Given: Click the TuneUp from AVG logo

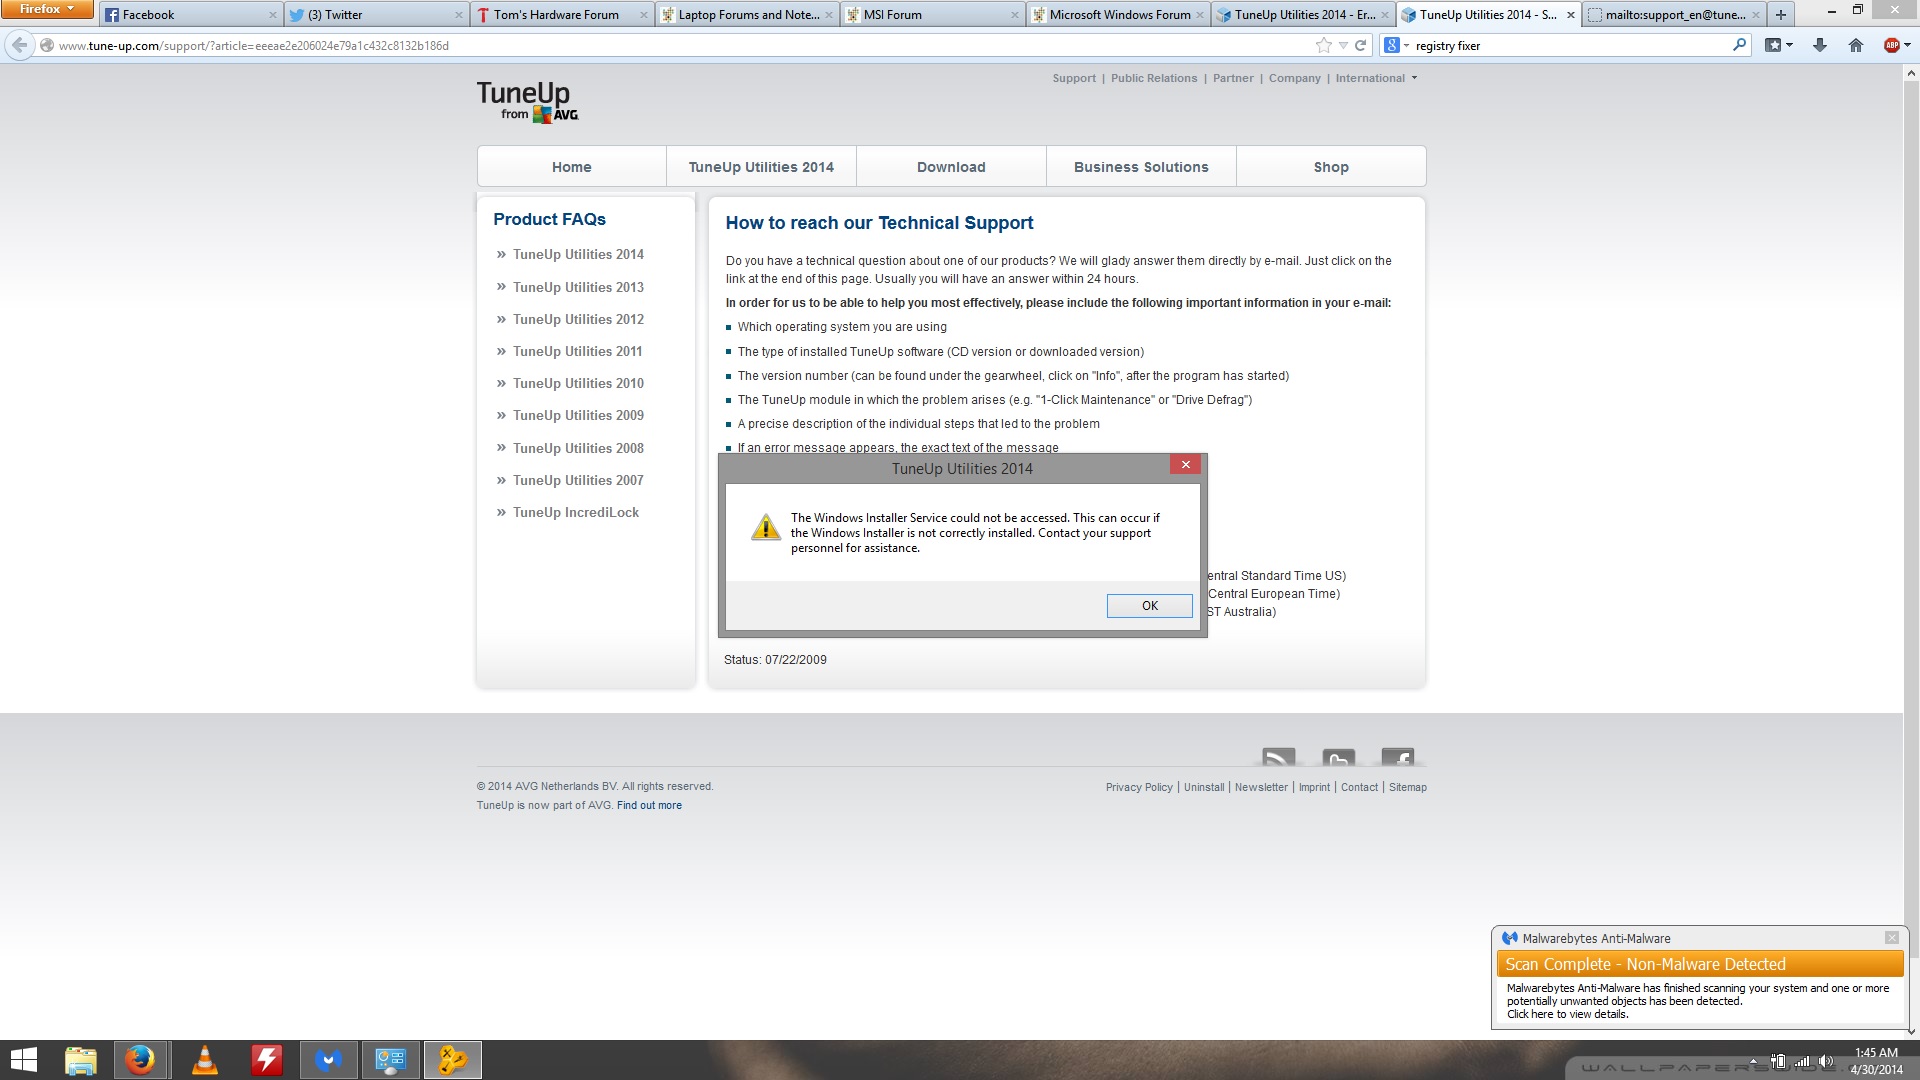Looking at the screenshot, I should pyautogui.click(x=527, y=101).
